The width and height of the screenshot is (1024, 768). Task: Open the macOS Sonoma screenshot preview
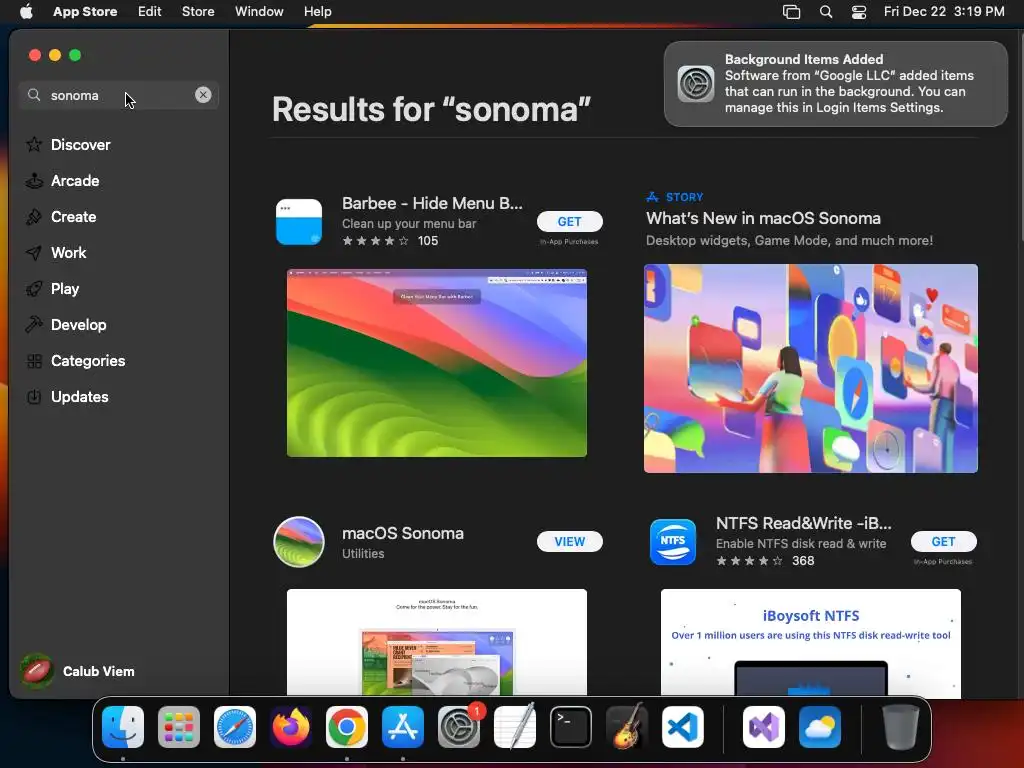point(437,642)
